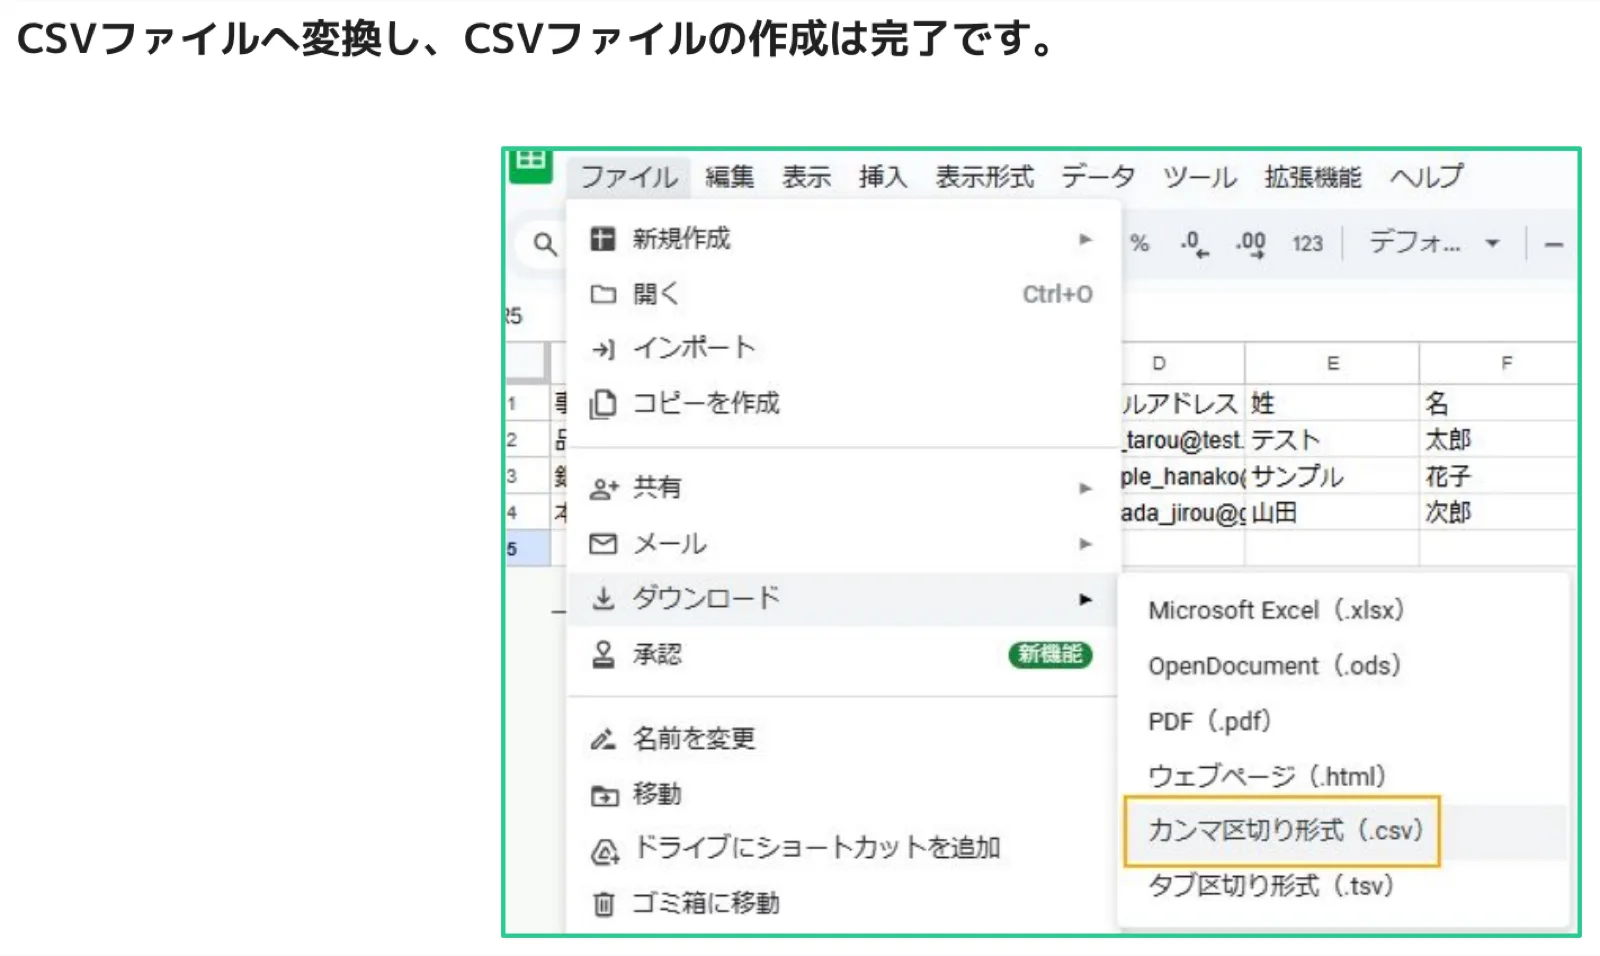This screenshot has width=1600, height=956.
Task: Select ゴミ箱に移動 menu entry
Action: (842, 904)
